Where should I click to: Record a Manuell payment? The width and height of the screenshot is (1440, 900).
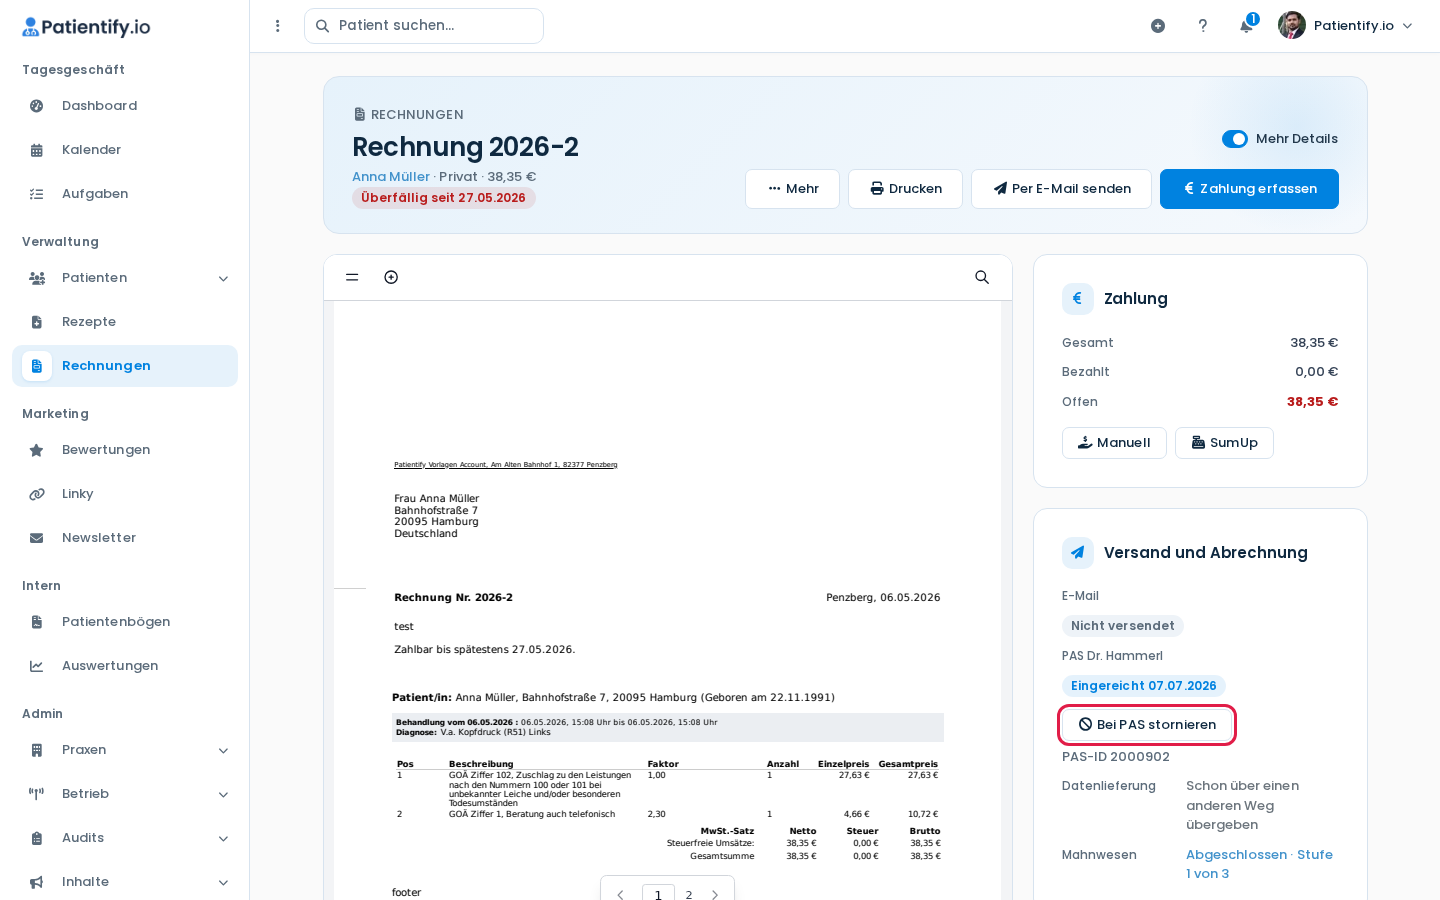[1114, 443]
